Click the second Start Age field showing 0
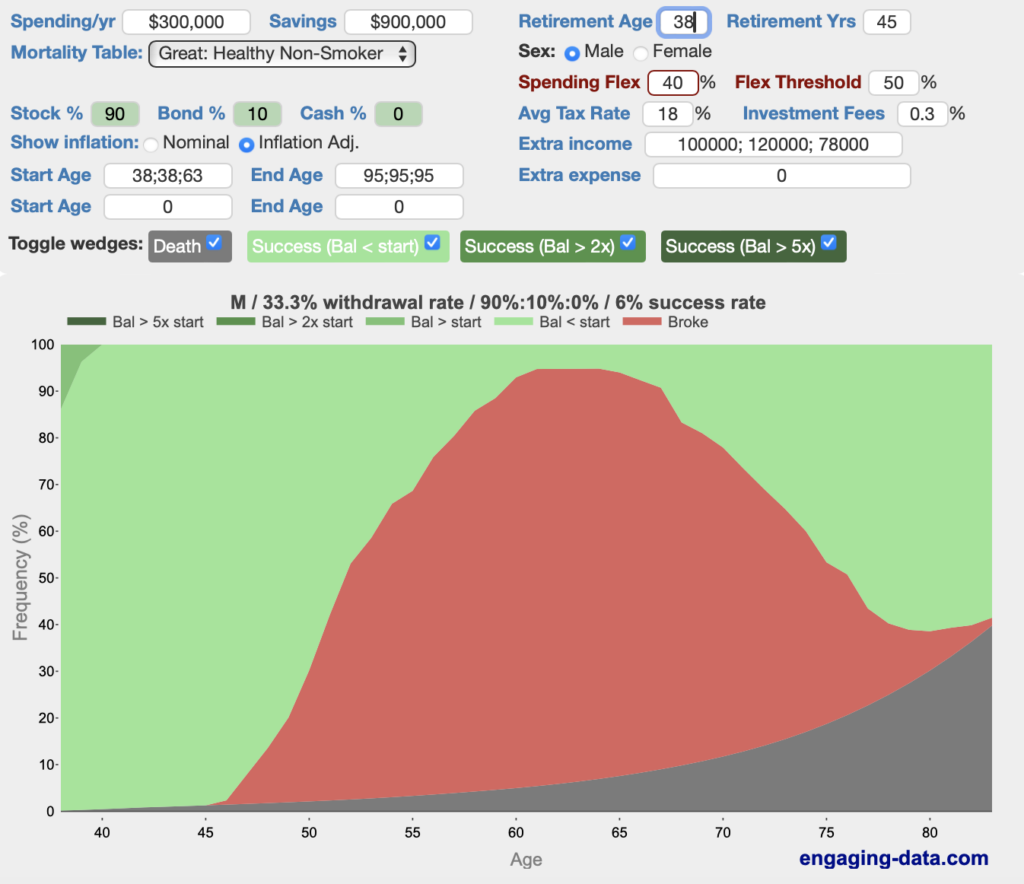The width and height of the screenshot is (1024, 884). 168,207
